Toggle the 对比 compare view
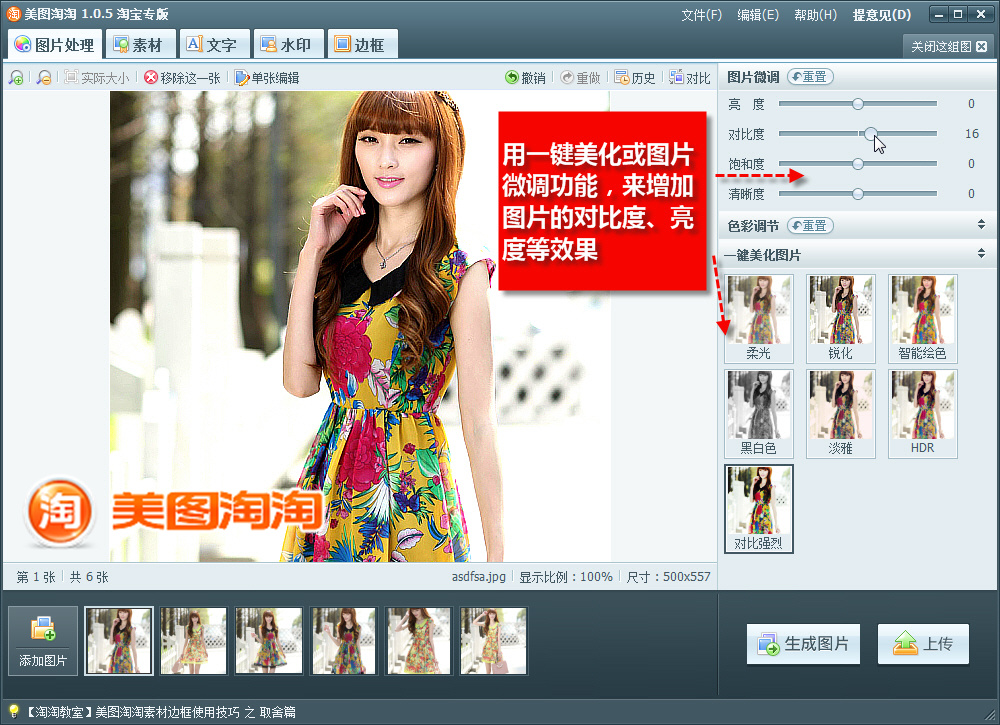 (x=690, y=78)
